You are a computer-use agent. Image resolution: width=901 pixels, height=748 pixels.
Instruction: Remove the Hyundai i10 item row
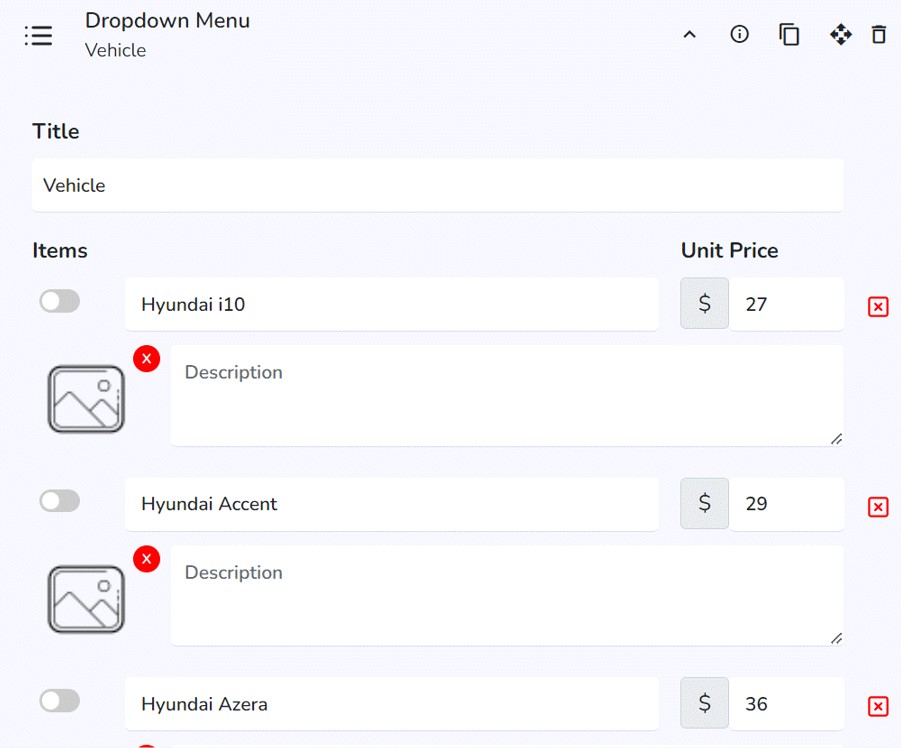[878, 307]
